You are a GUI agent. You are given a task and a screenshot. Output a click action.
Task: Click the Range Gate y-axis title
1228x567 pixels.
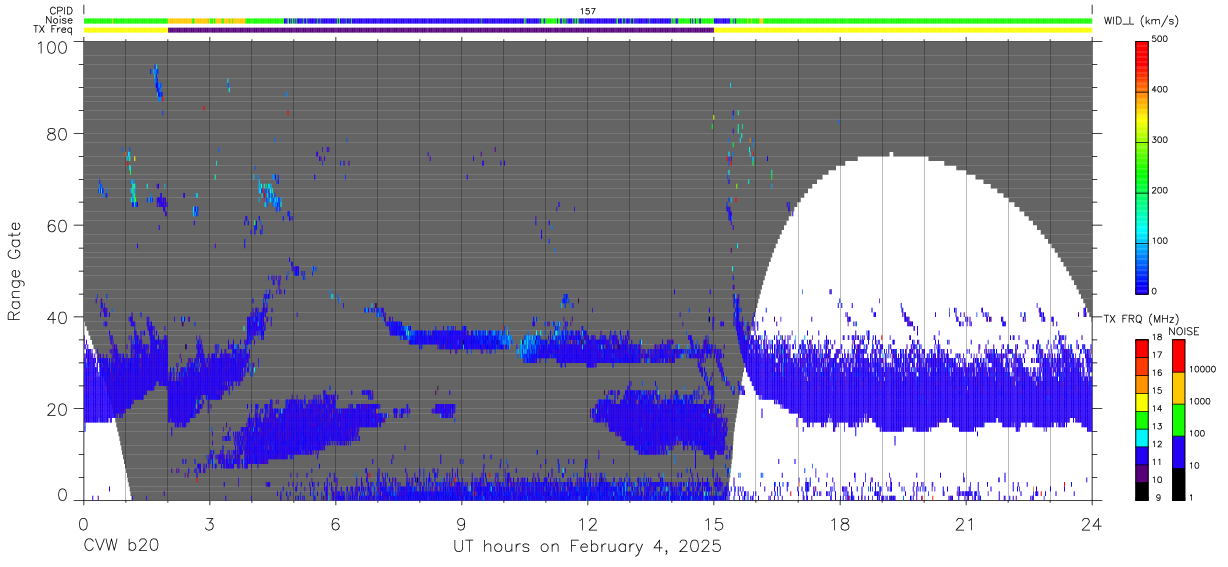pos(15,271)
